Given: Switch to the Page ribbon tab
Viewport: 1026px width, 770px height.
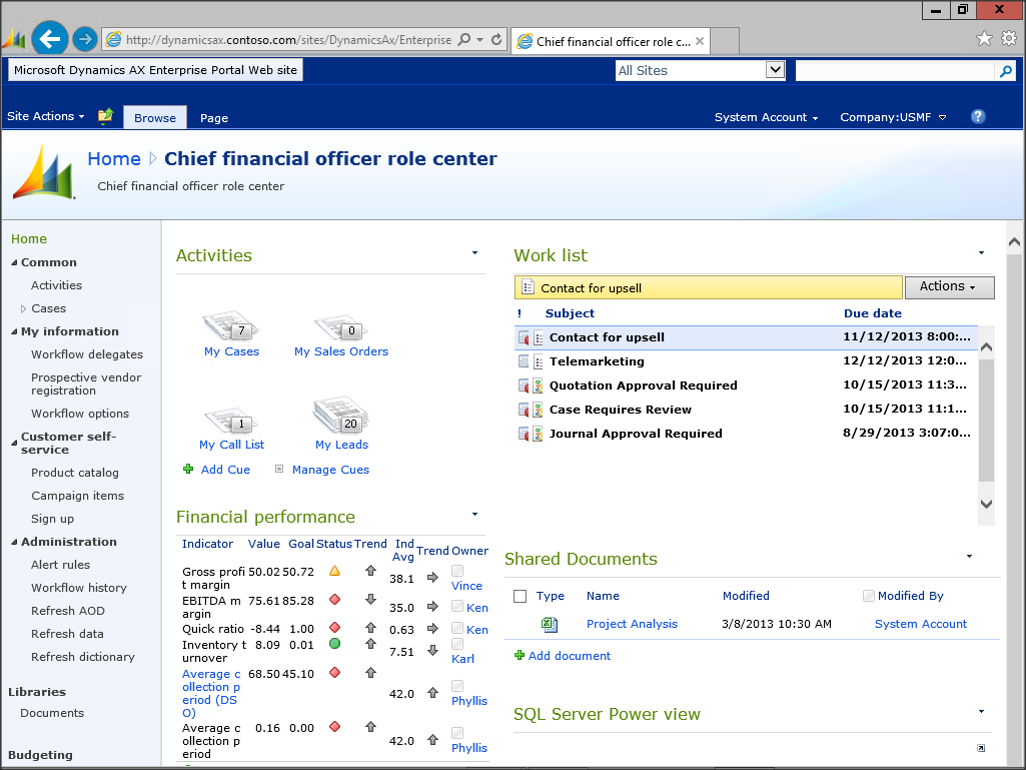Looking at the screenshot, I should pyautogui.click(x=214, y=117).
